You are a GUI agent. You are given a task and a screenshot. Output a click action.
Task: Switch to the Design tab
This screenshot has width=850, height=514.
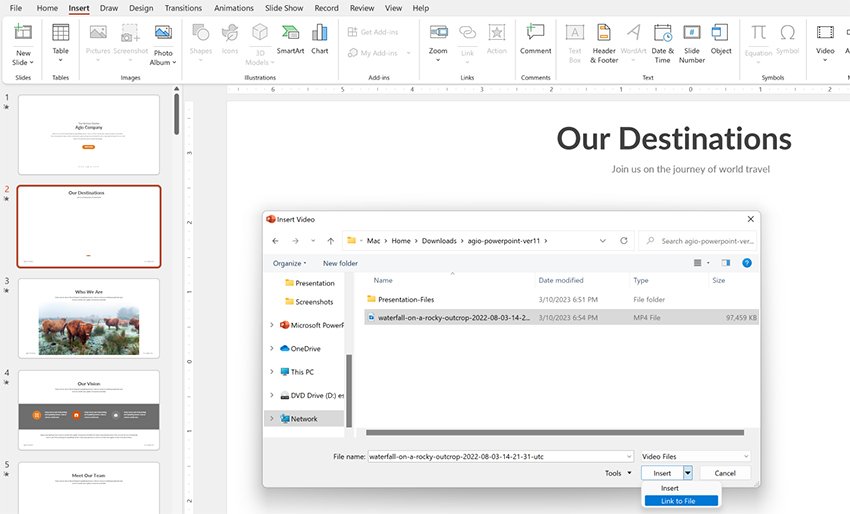click(141, 8)
